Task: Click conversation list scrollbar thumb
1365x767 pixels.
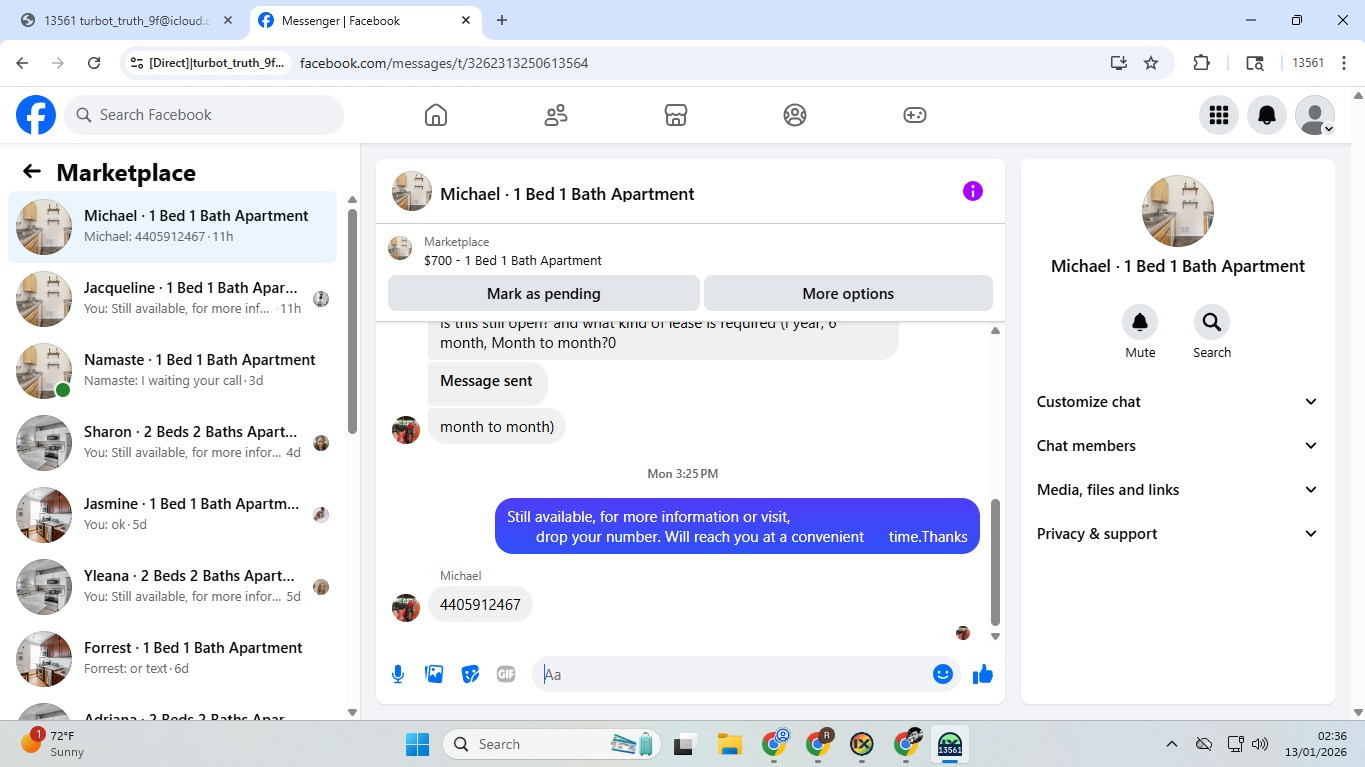Action: (x=352, y=320)
